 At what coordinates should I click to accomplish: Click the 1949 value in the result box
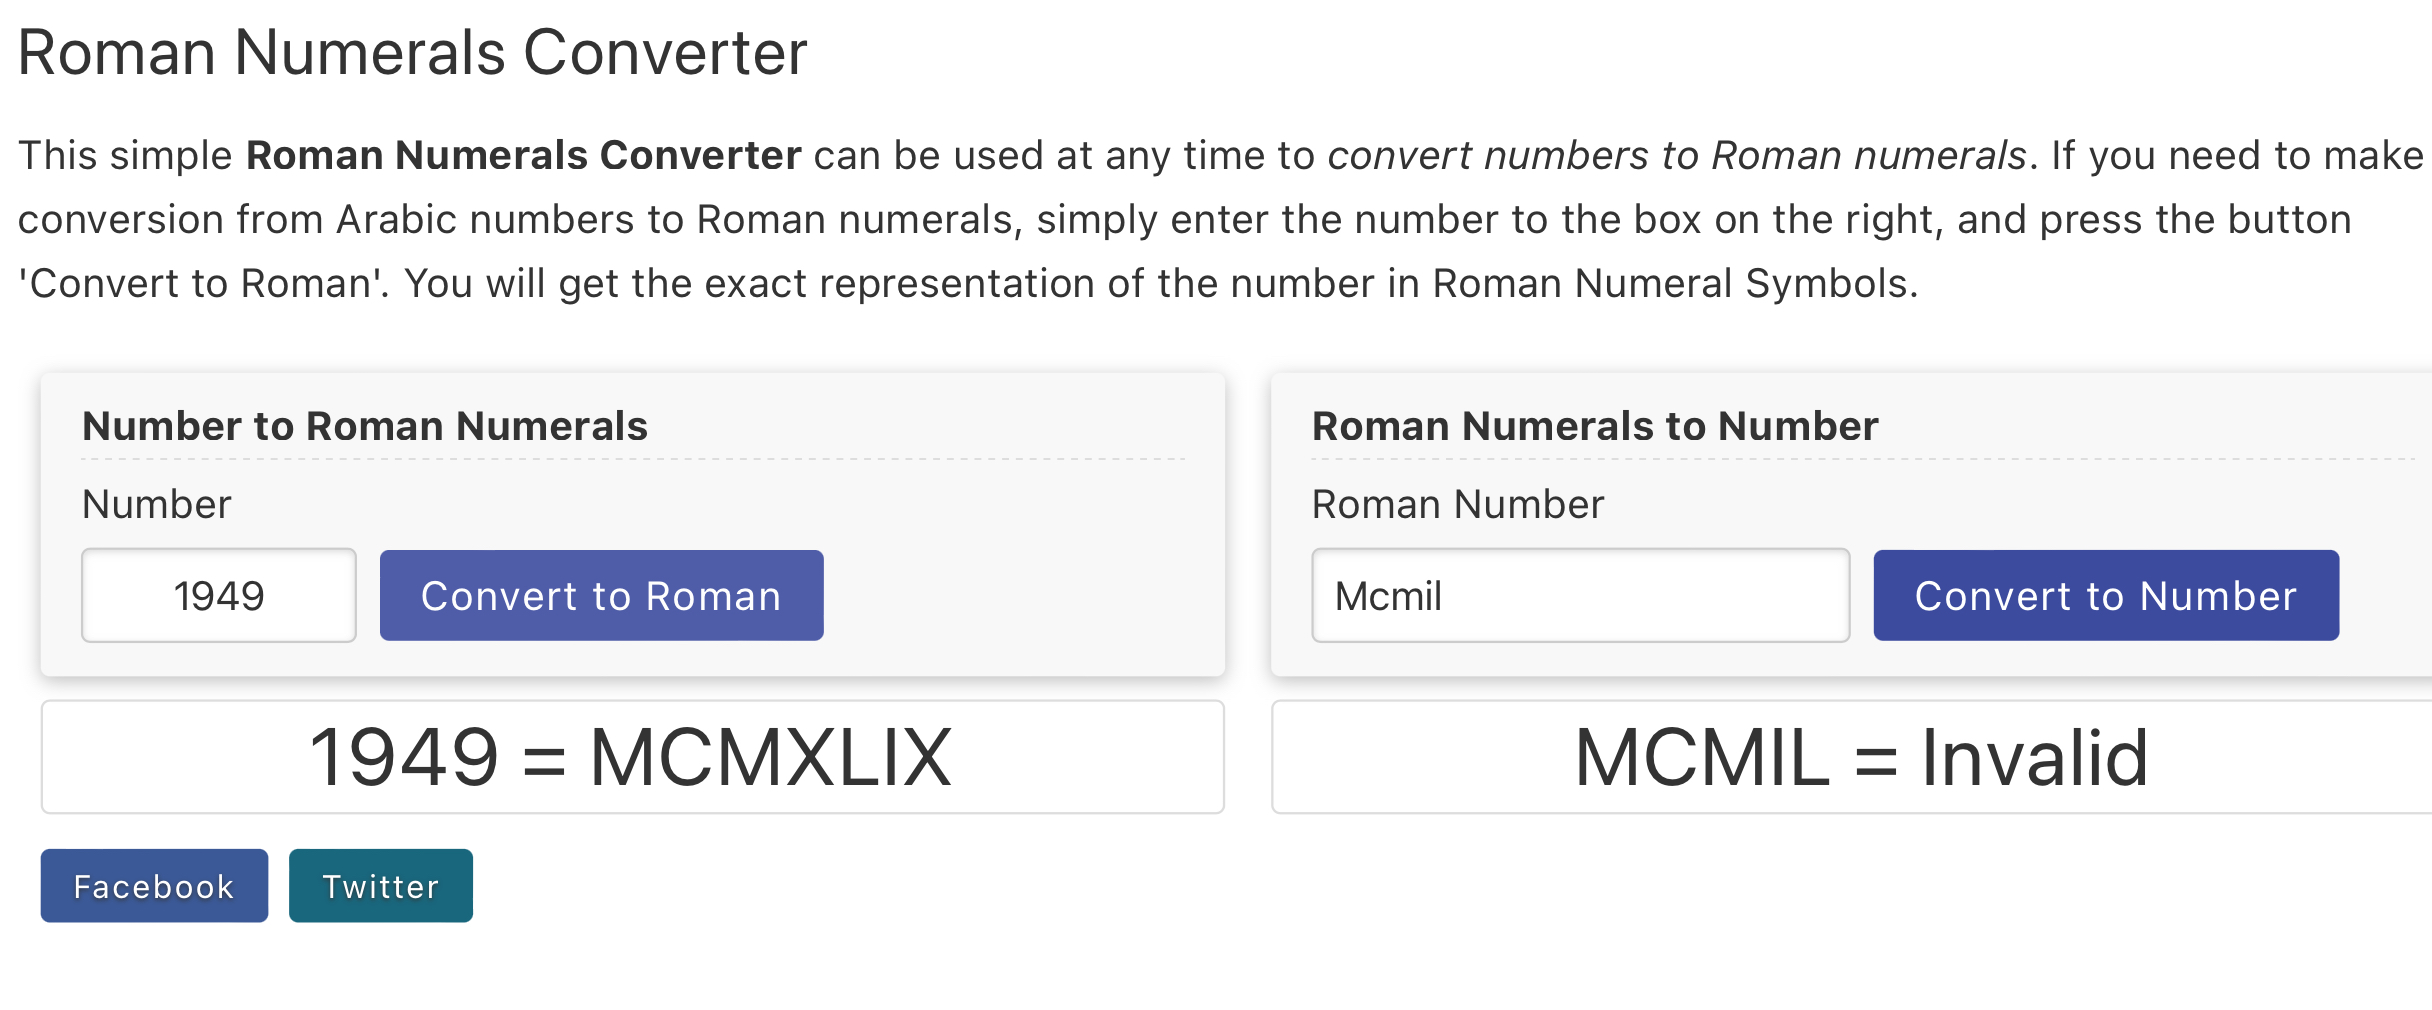(404, 758)
